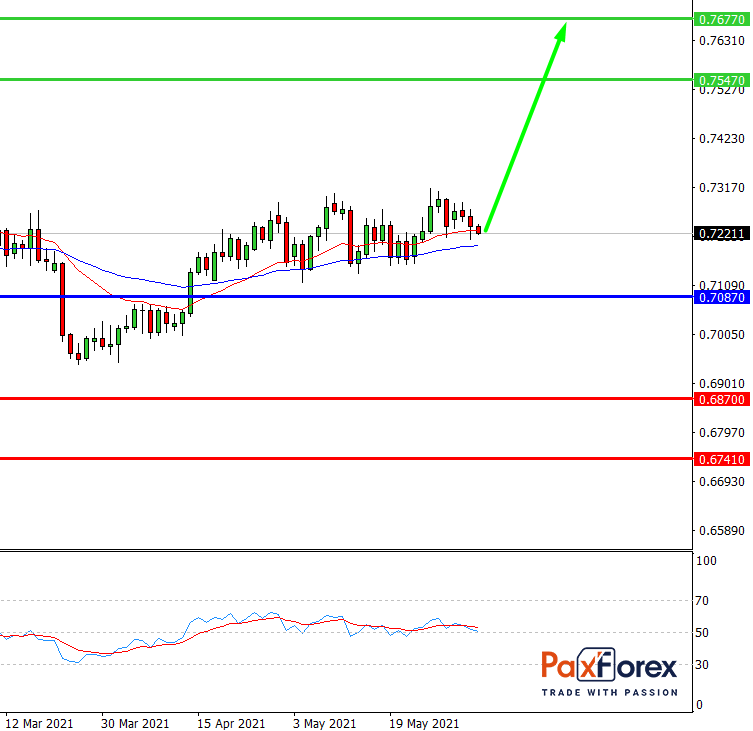The image size is (753, 731).
Task: Click the 30 Mar 2021 date label
Action: 135,723
